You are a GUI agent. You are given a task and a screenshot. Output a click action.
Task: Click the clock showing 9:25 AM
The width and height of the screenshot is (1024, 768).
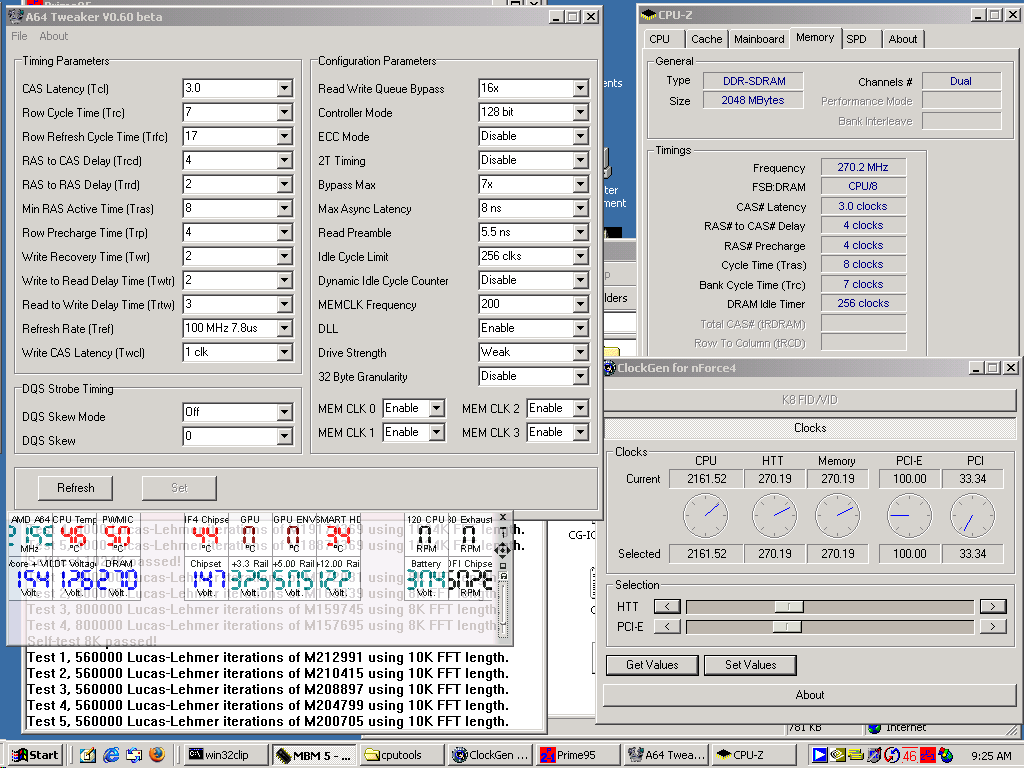[x=991, y=756]
